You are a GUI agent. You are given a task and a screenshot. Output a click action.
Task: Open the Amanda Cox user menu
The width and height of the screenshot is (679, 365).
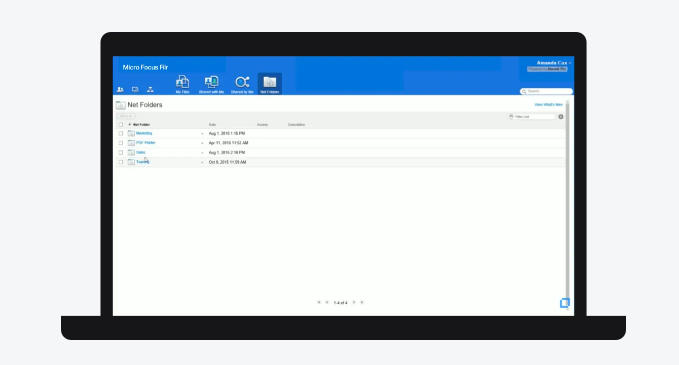[553, 63]
